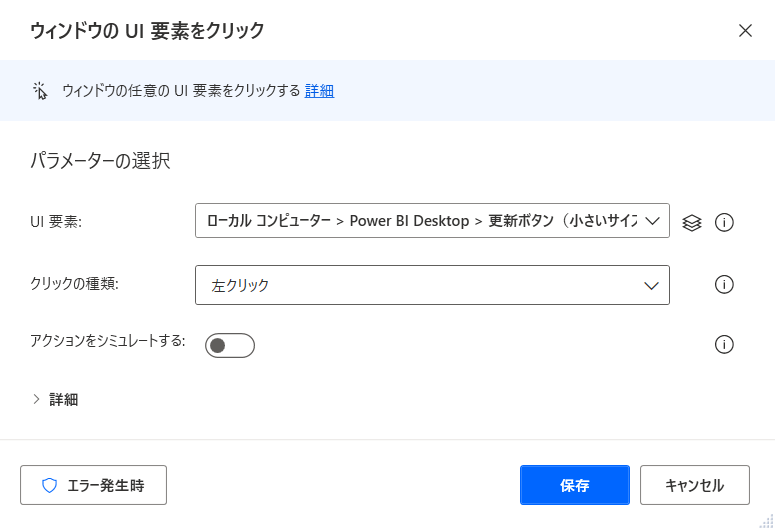Viewport: 775px width, 530px height.
Task: Close the dialog with the X icon
Action: pyautogui.click(x=745, y=30)
